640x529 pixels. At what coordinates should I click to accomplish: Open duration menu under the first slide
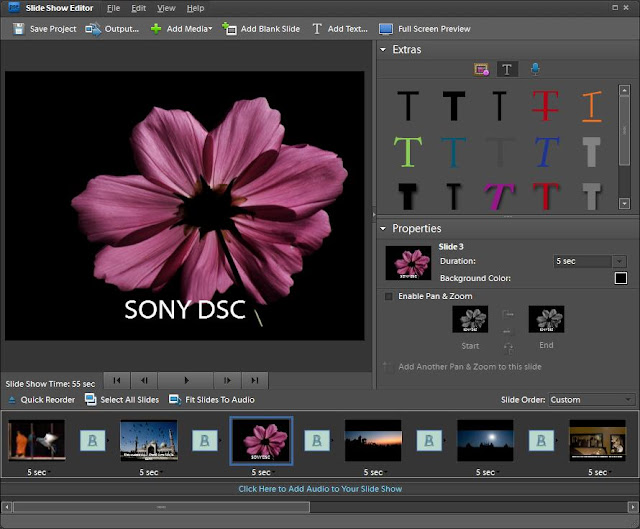pyautogui.click(x=38, y=472)
